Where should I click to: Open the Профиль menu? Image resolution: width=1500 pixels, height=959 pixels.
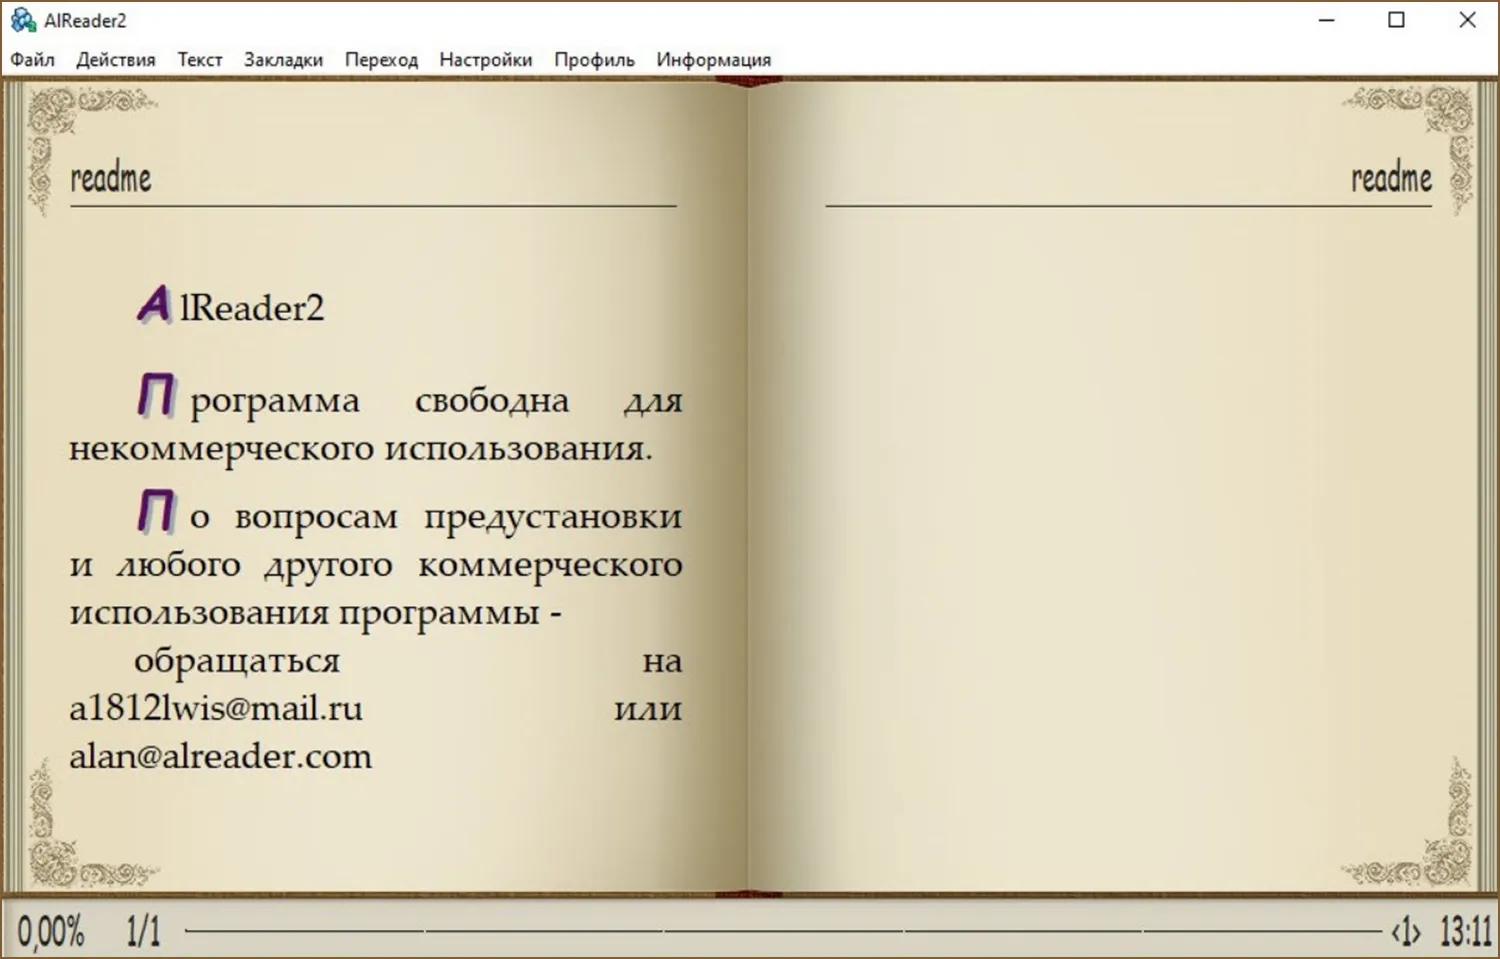594,60
